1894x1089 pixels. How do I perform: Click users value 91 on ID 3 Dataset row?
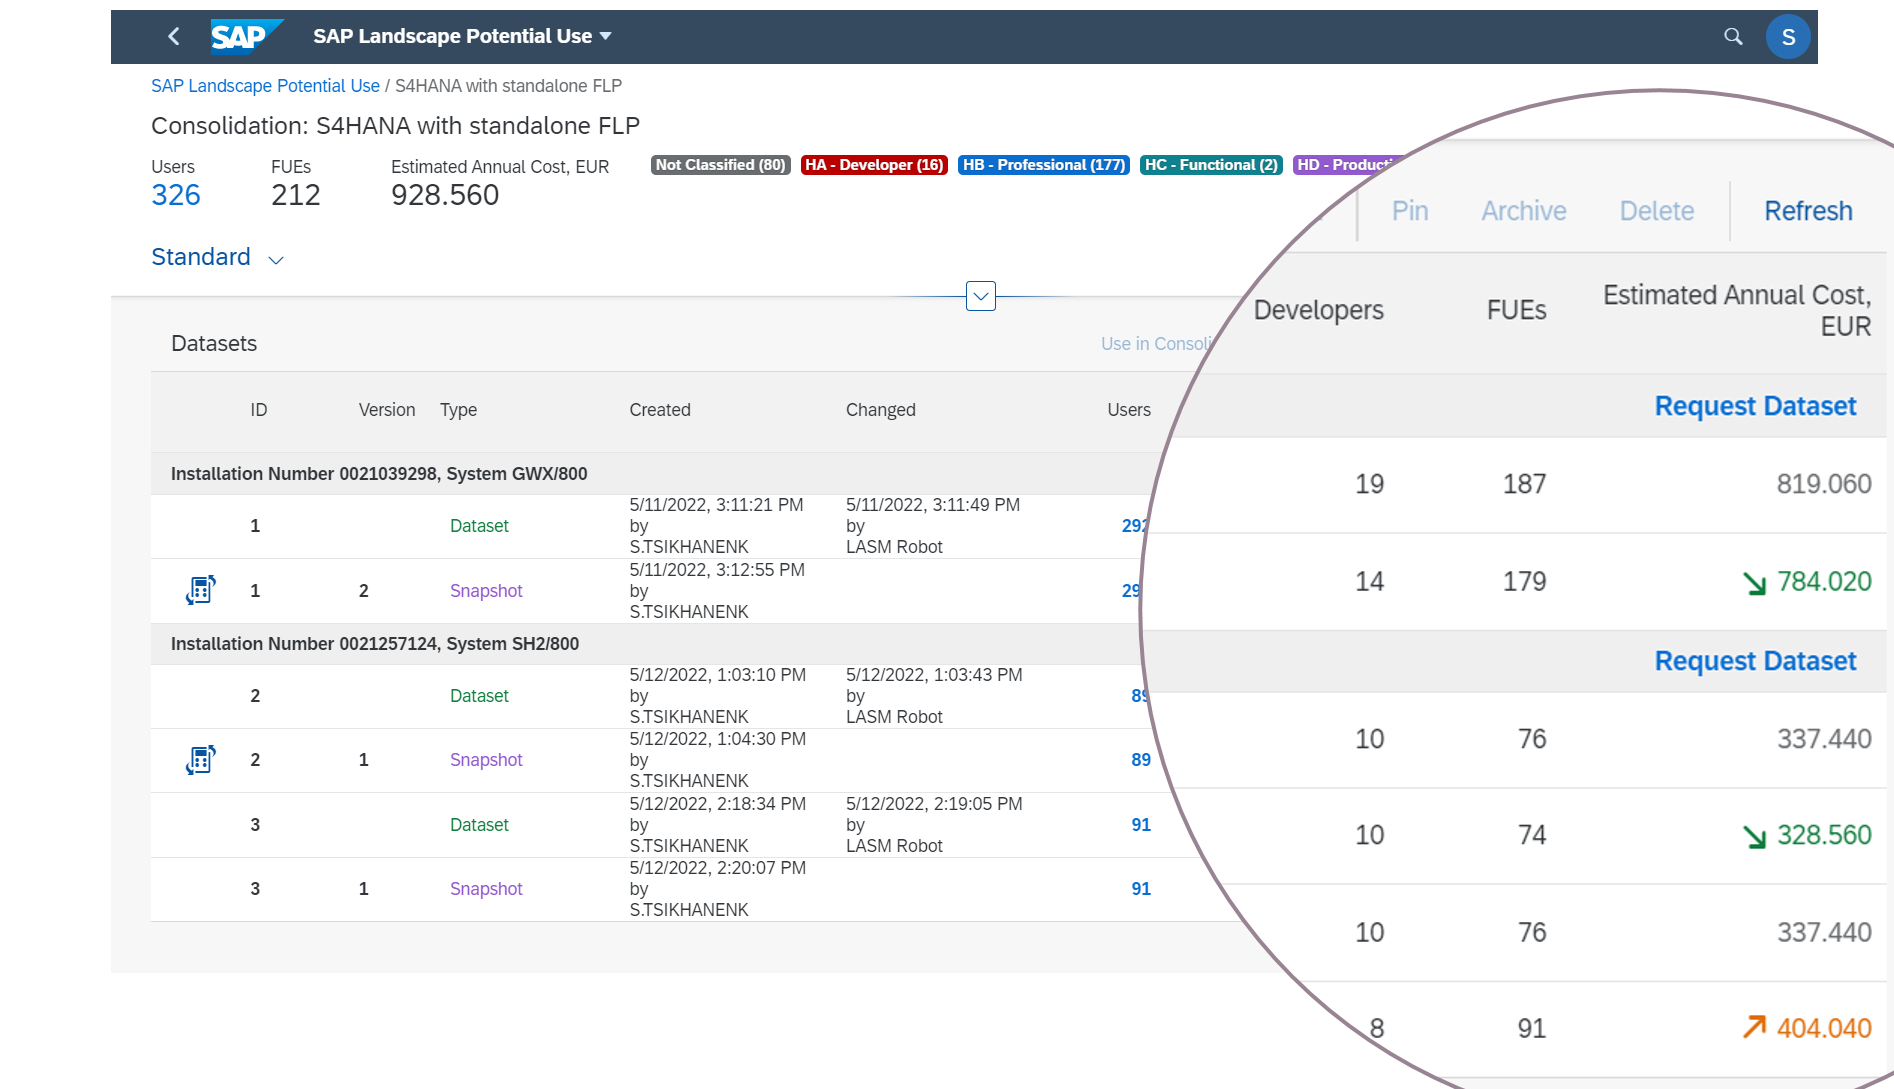click(1141, 825)
